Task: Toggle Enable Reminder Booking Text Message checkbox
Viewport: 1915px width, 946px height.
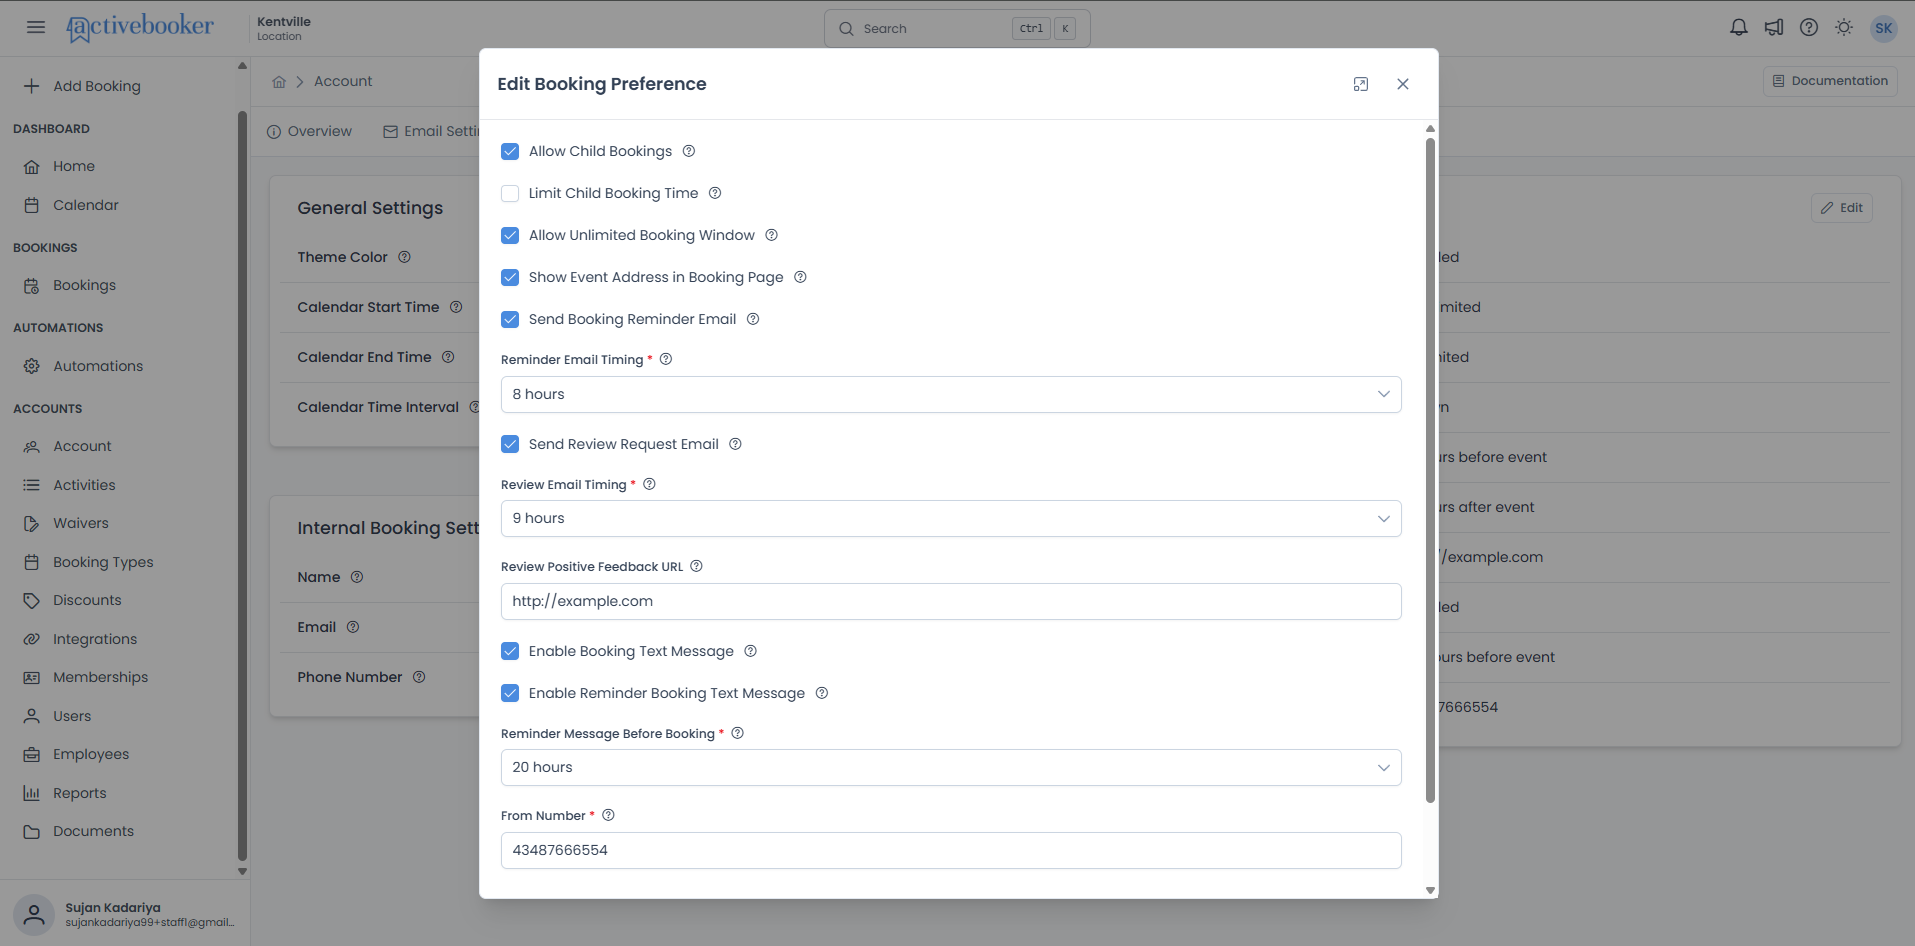Action: coord(510,693)
